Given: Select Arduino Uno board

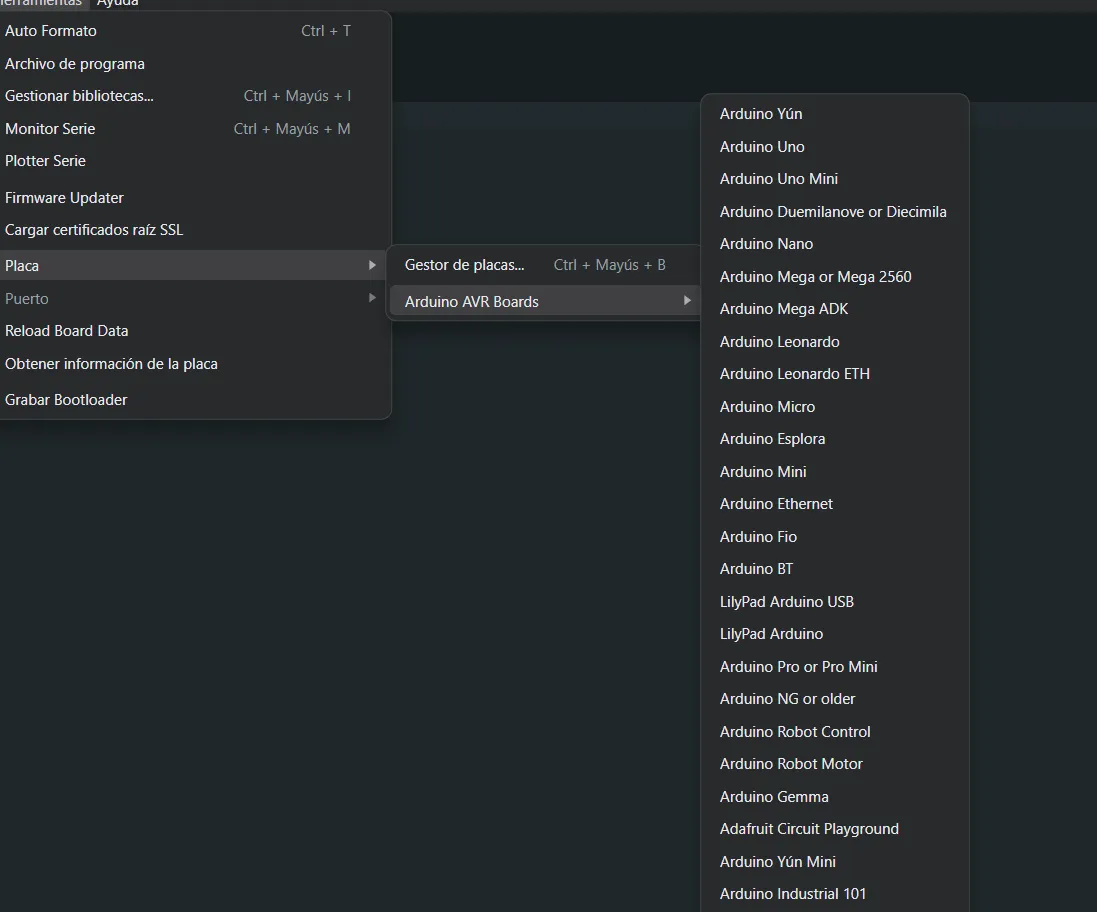Looking at the screenshot, I should tap(835, 147).
